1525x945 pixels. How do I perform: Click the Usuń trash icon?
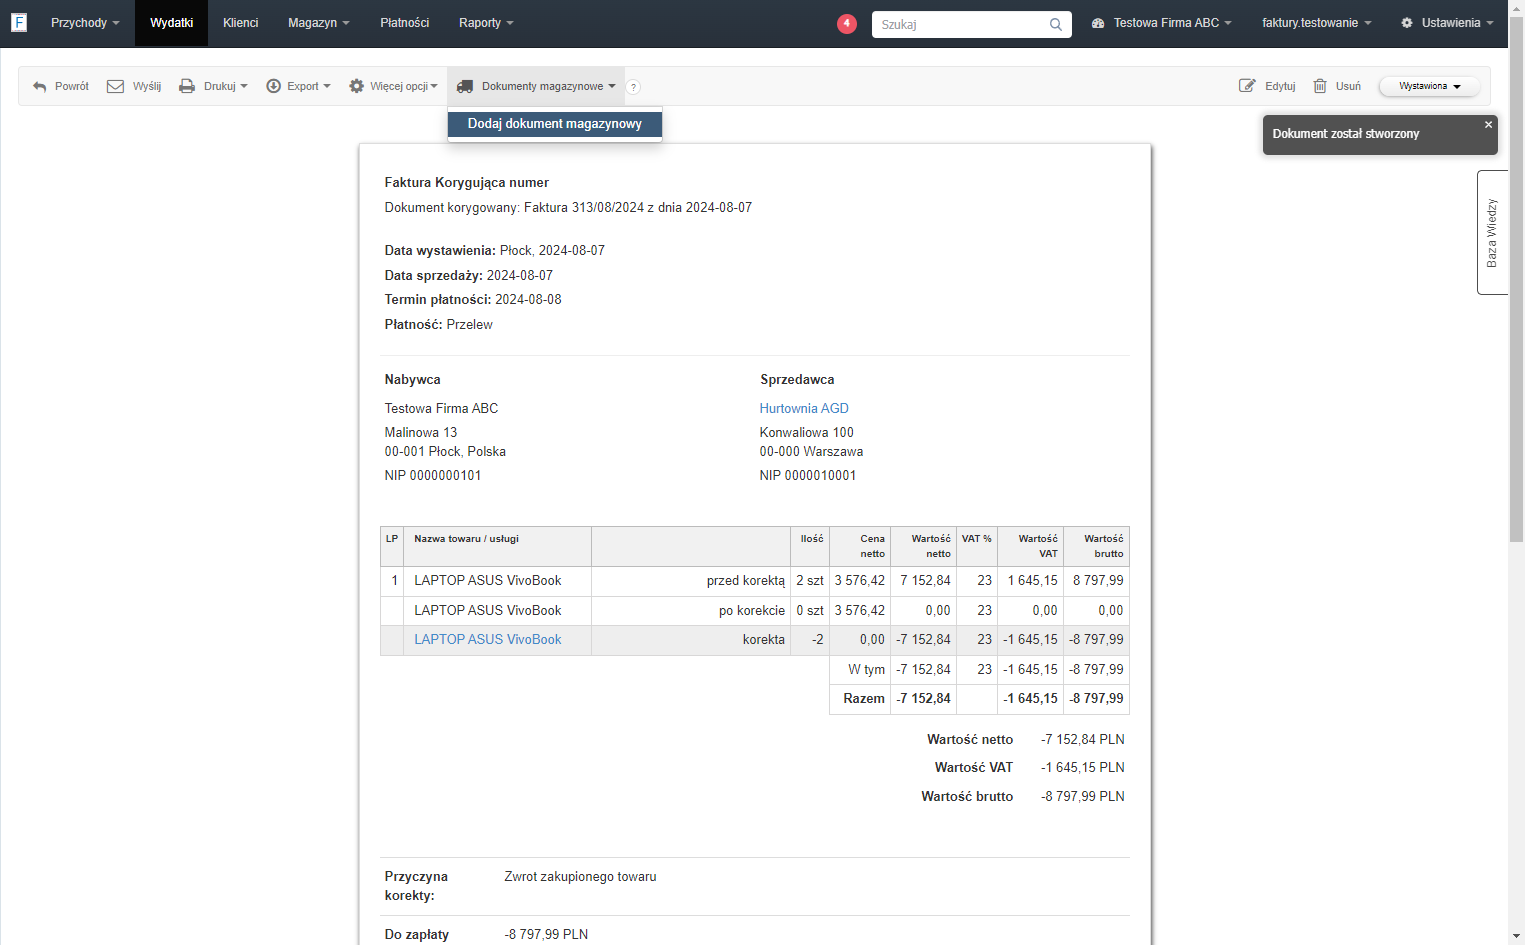1320,86
